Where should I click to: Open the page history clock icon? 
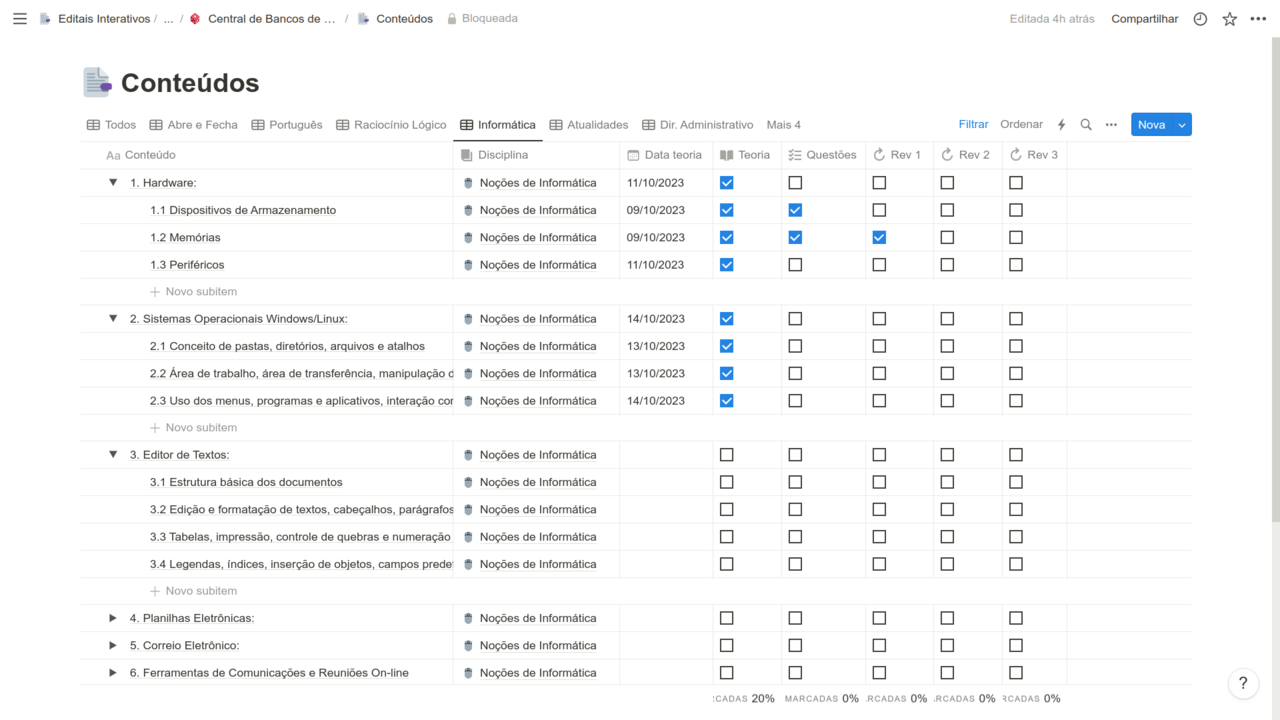1200,19
